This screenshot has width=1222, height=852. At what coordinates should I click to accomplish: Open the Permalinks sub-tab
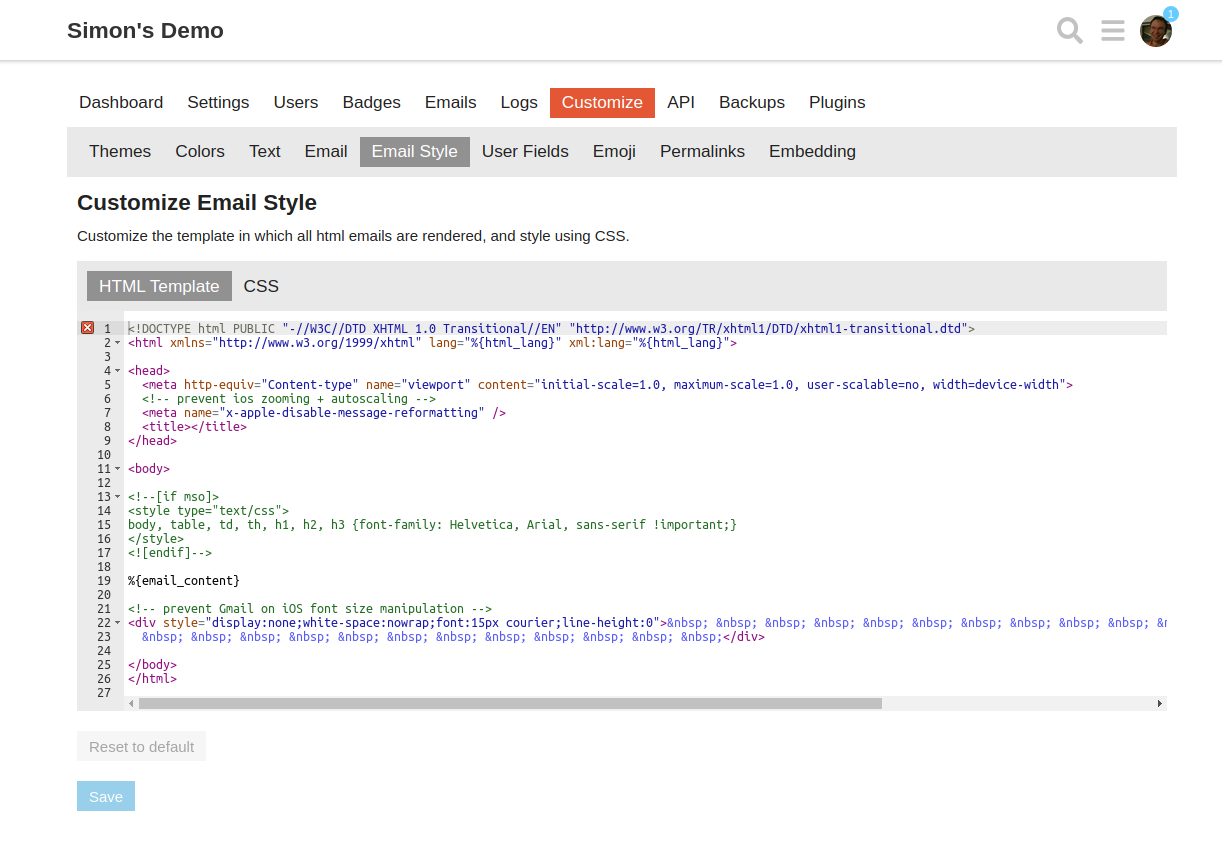point(702,151)
